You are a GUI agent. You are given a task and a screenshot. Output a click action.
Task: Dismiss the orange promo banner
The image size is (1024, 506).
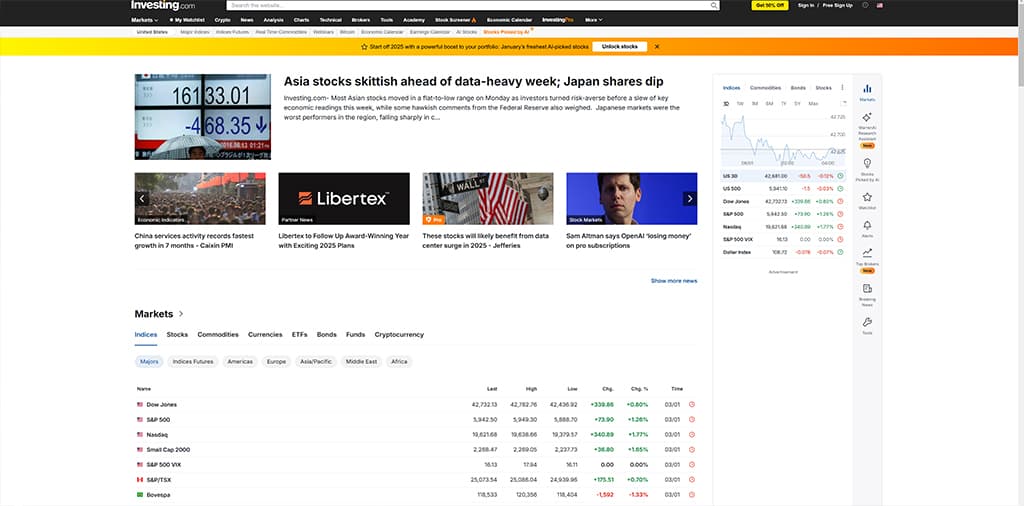657,47
